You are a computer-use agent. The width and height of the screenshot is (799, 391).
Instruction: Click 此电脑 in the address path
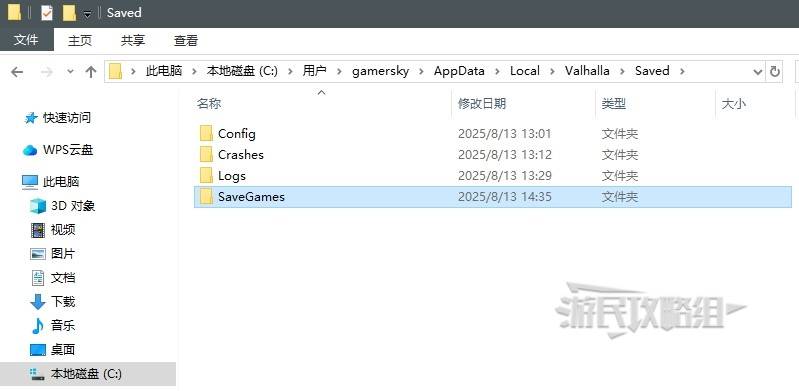point(164,71)
